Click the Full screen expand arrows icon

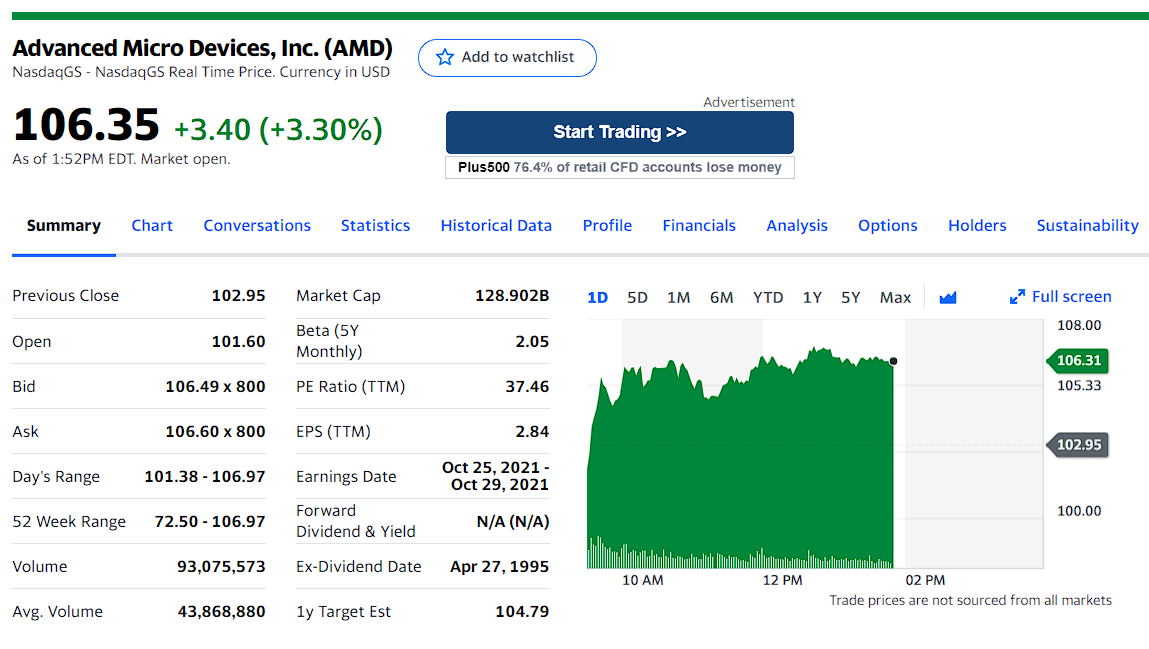tap(1017, 297)
